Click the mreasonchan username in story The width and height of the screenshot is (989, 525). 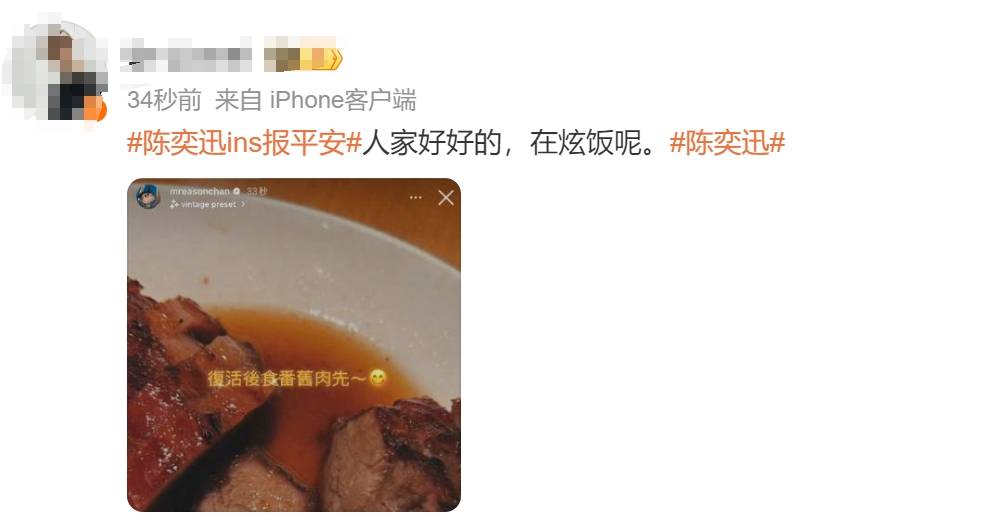(199, 191)
